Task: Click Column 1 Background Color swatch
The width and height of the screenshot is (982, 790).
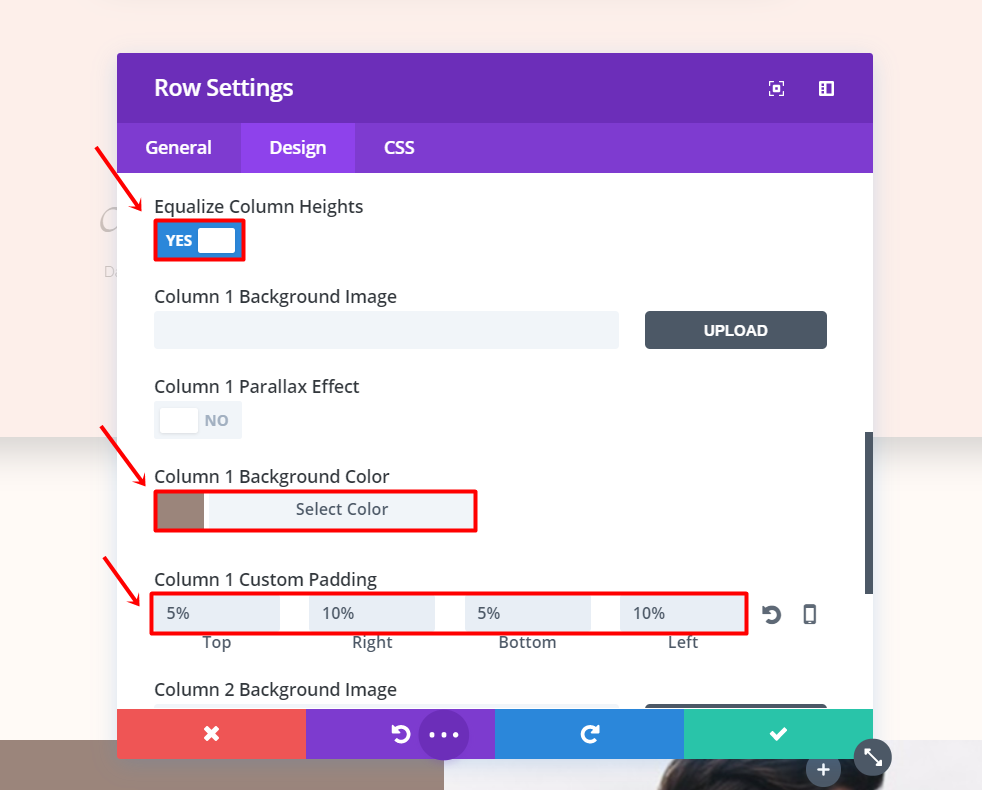Action: pos(181,510)
